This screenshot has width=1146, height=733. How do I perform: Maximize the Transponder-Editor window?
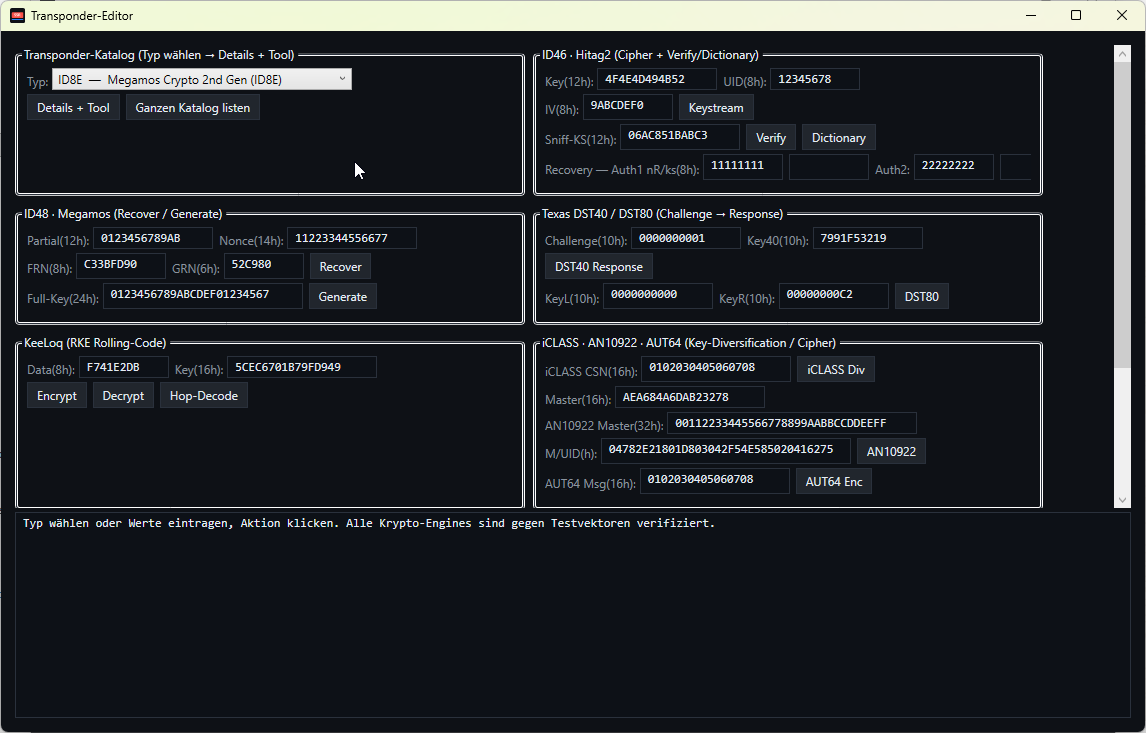click(x=1076, y=15)
